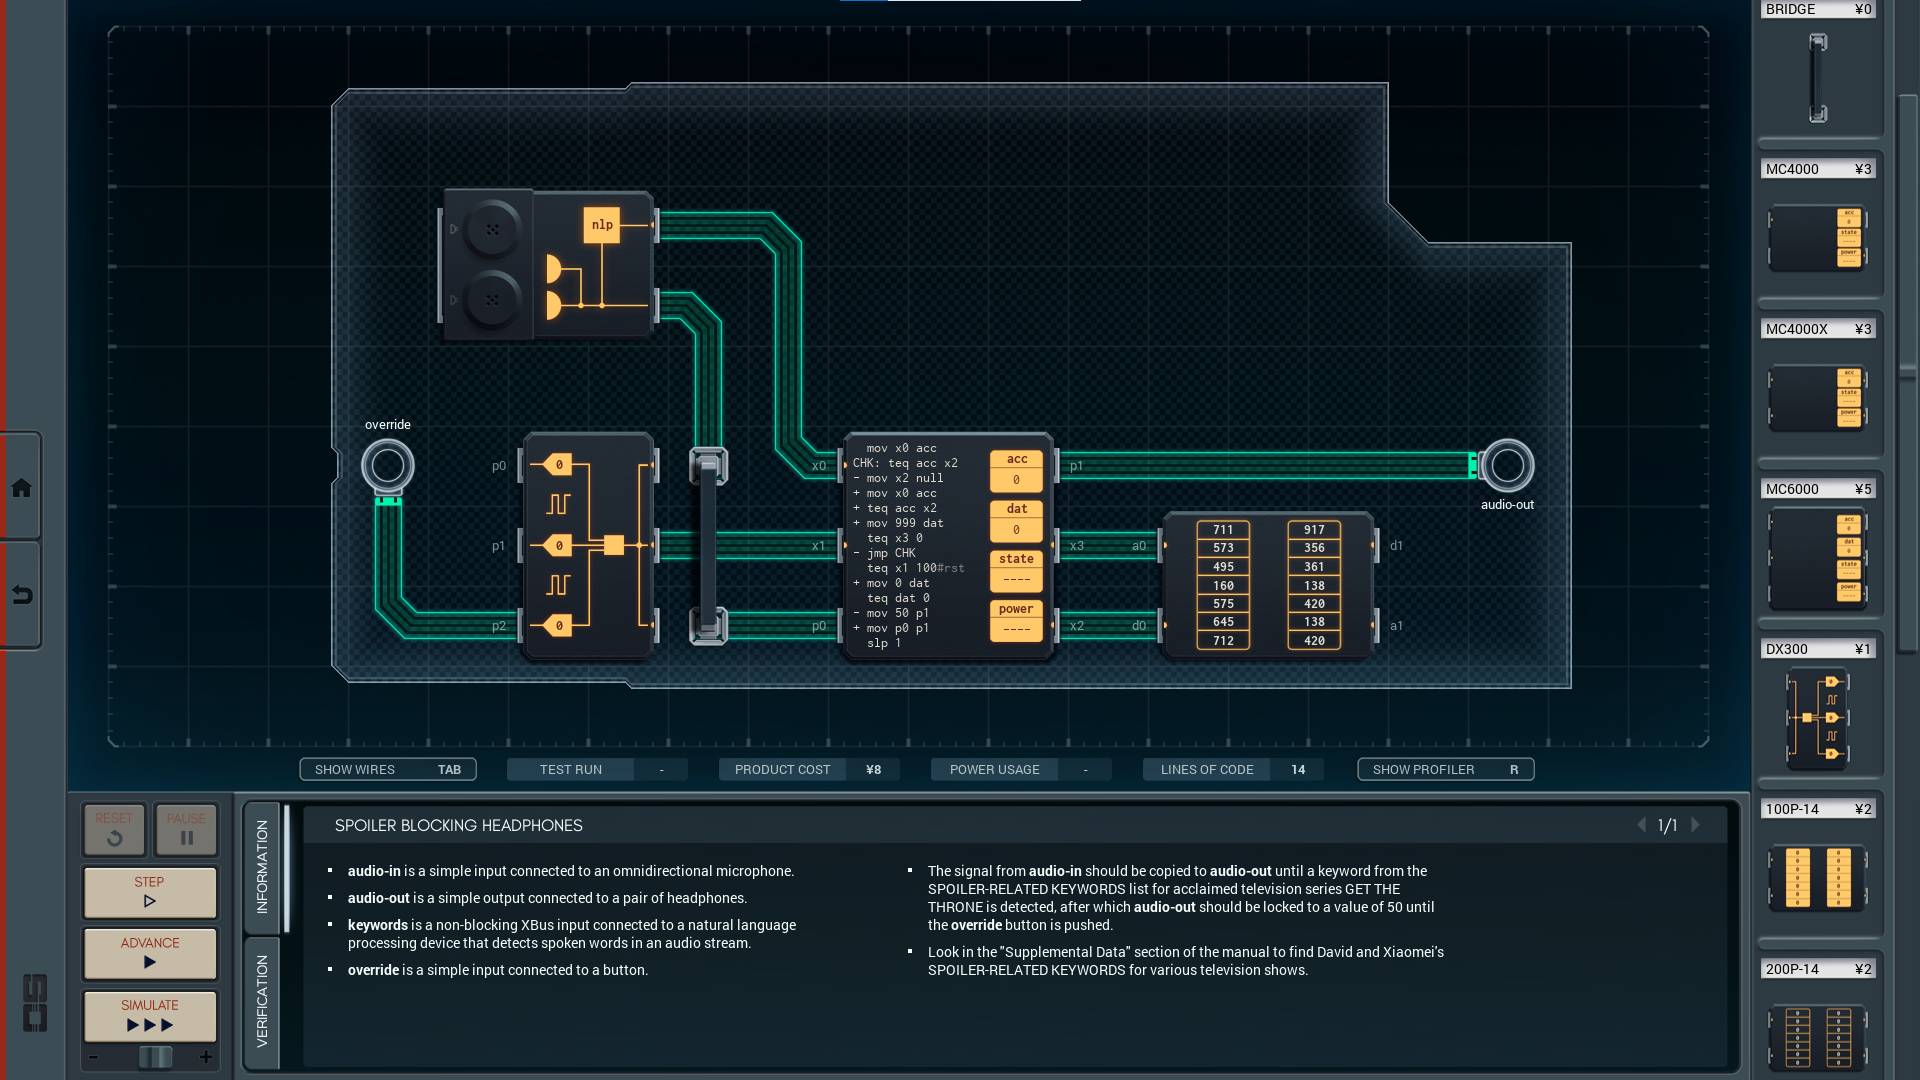The image size is (1920, 1080).
Task: Click the audio-out output pin
Action: coord(1506,465)
